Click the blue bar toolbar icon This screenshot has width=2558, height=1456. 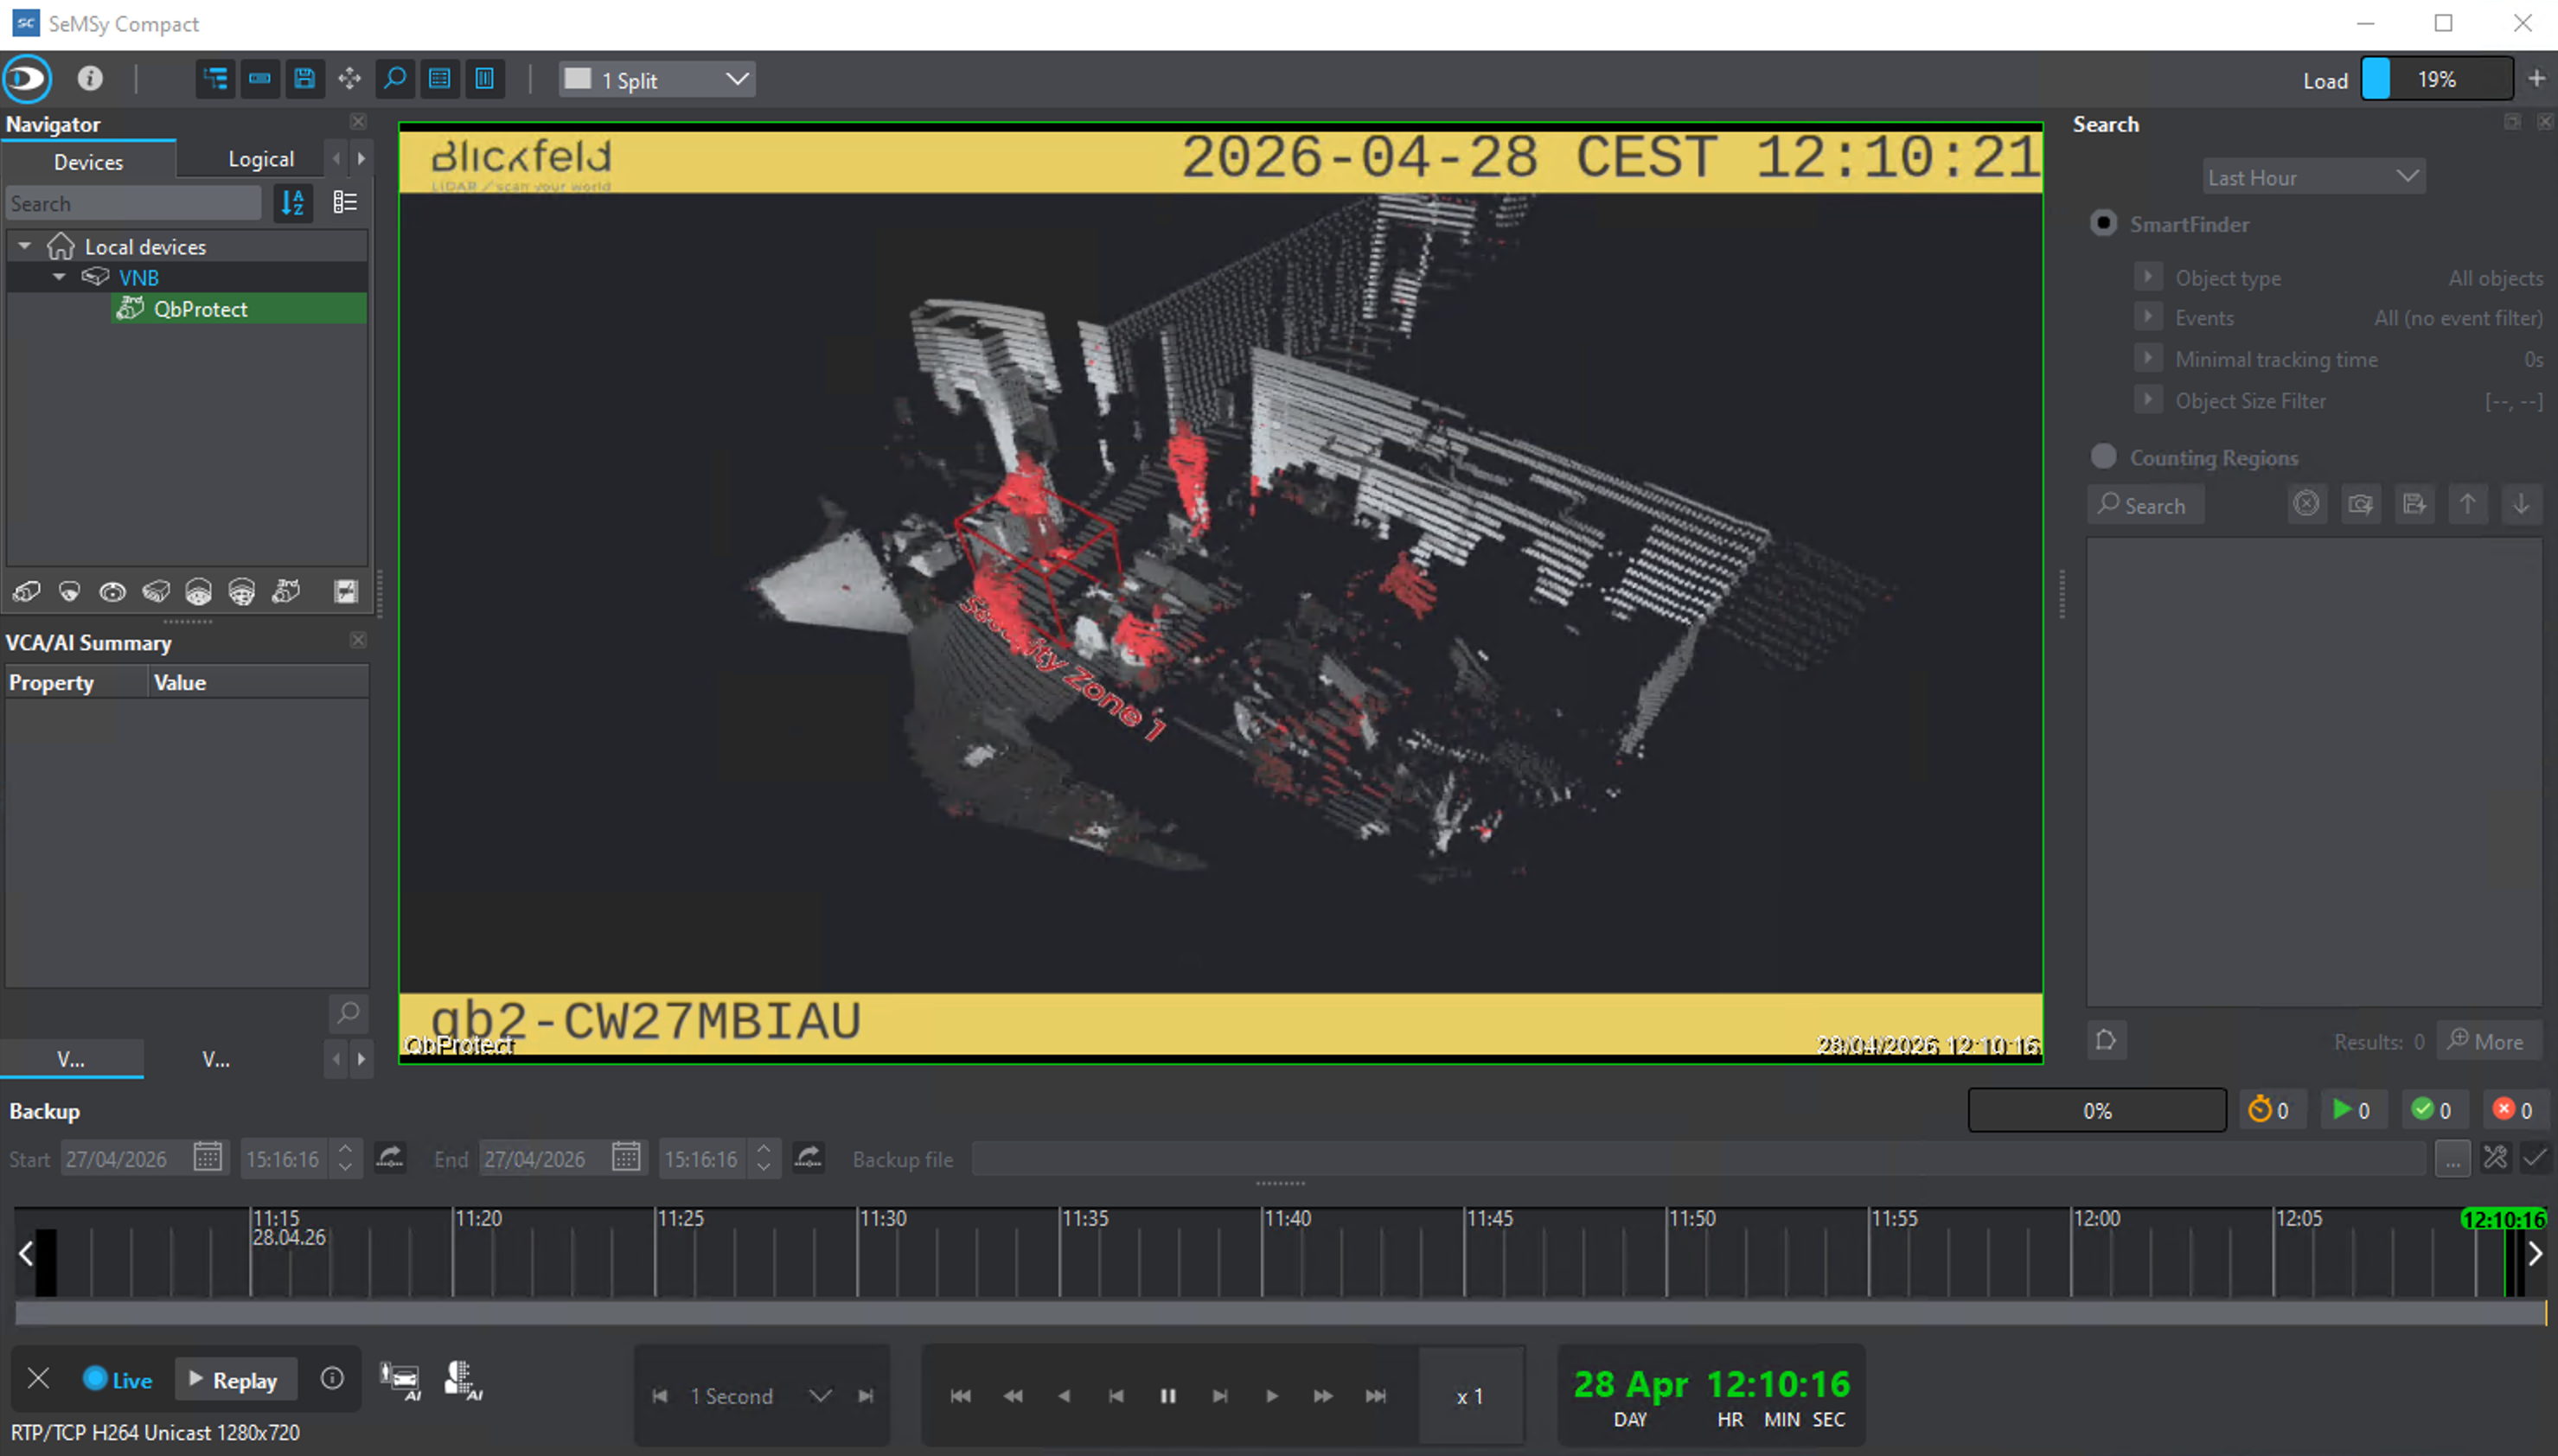click(x=260, y=79)
